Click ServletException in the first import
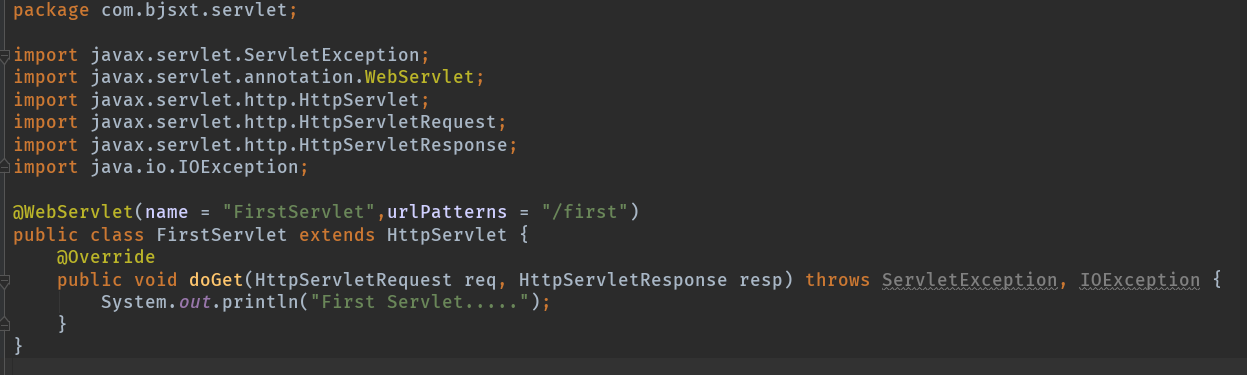 361,53
